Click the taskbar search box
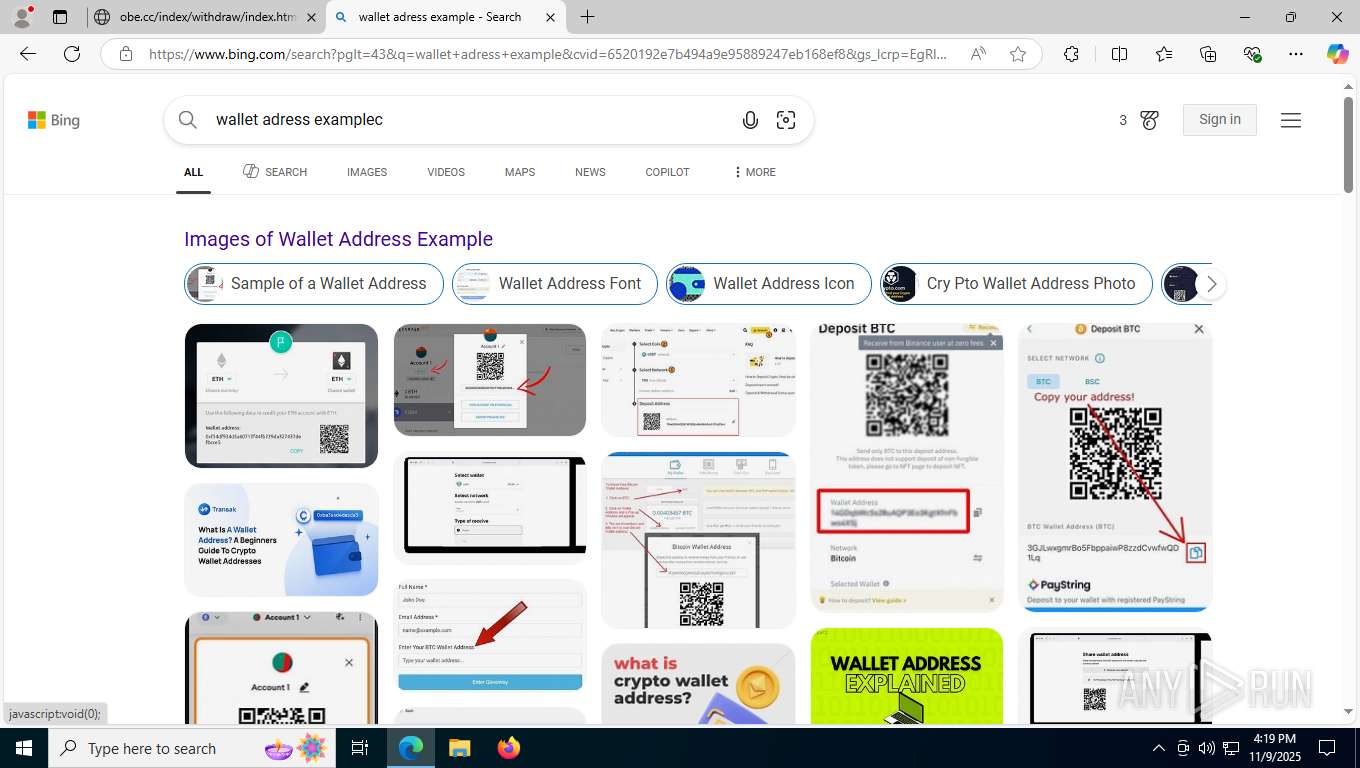Image resolution: width=1360 pixels, height=768 pixels. (192, 748)
